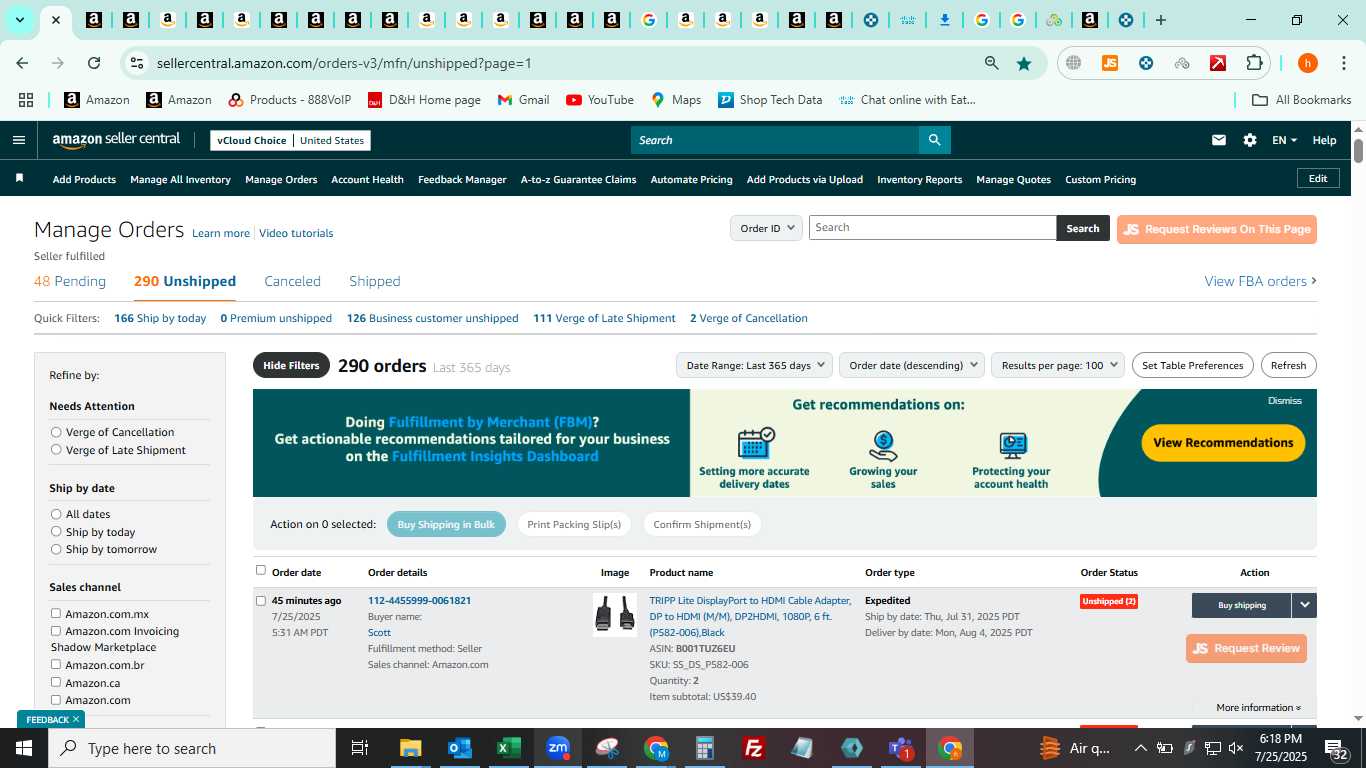This screenshot has width=1366, height=768.
Task: Open Excel from the taskbar
Action: (509, 748)
